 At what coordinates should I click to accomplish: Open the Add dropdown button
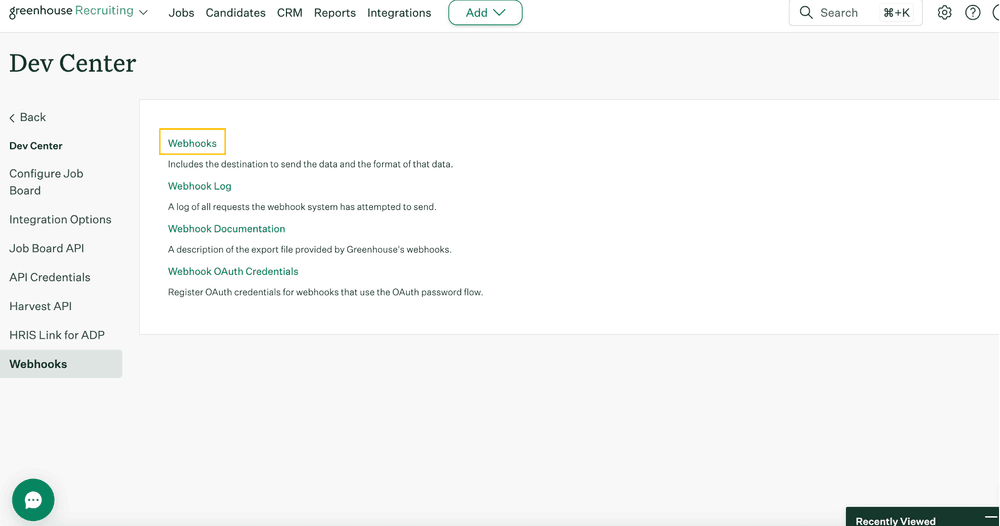click(485, 13)
